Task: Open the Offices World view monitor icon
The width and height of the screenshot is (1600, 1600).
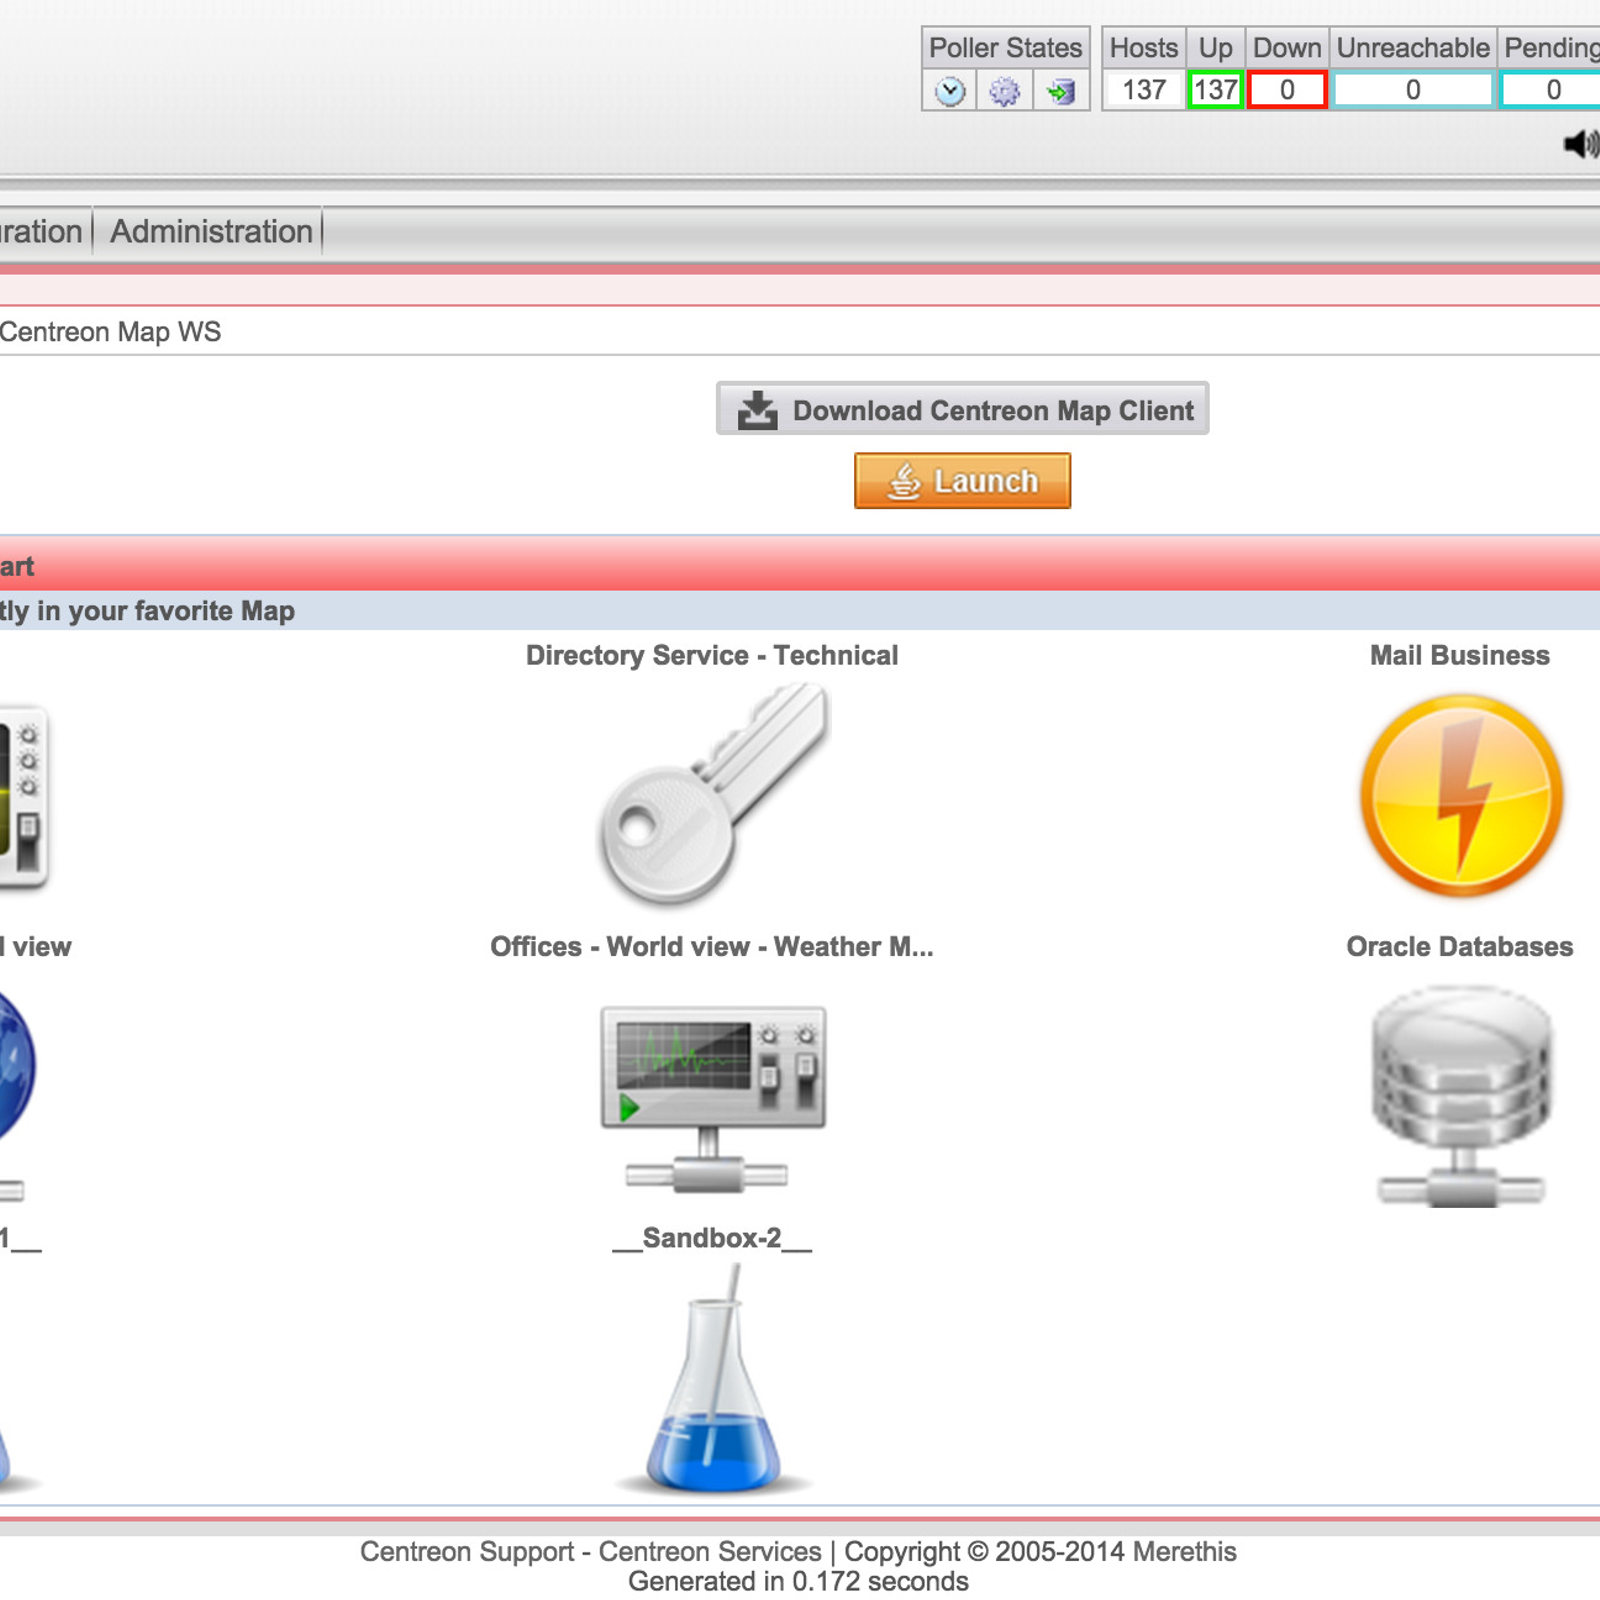Action: click(x=713, y=1100)
